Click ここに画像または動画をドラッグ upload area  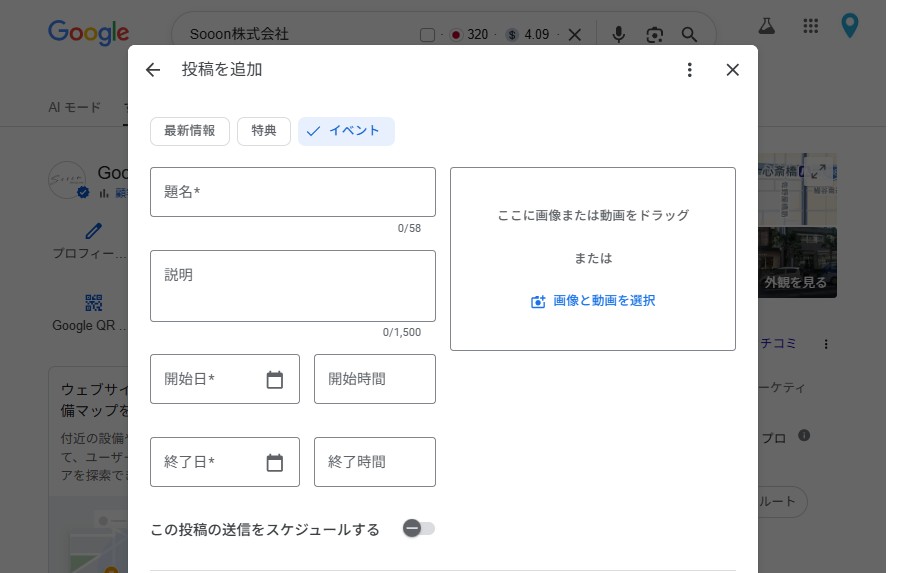[x=593, y=259]
